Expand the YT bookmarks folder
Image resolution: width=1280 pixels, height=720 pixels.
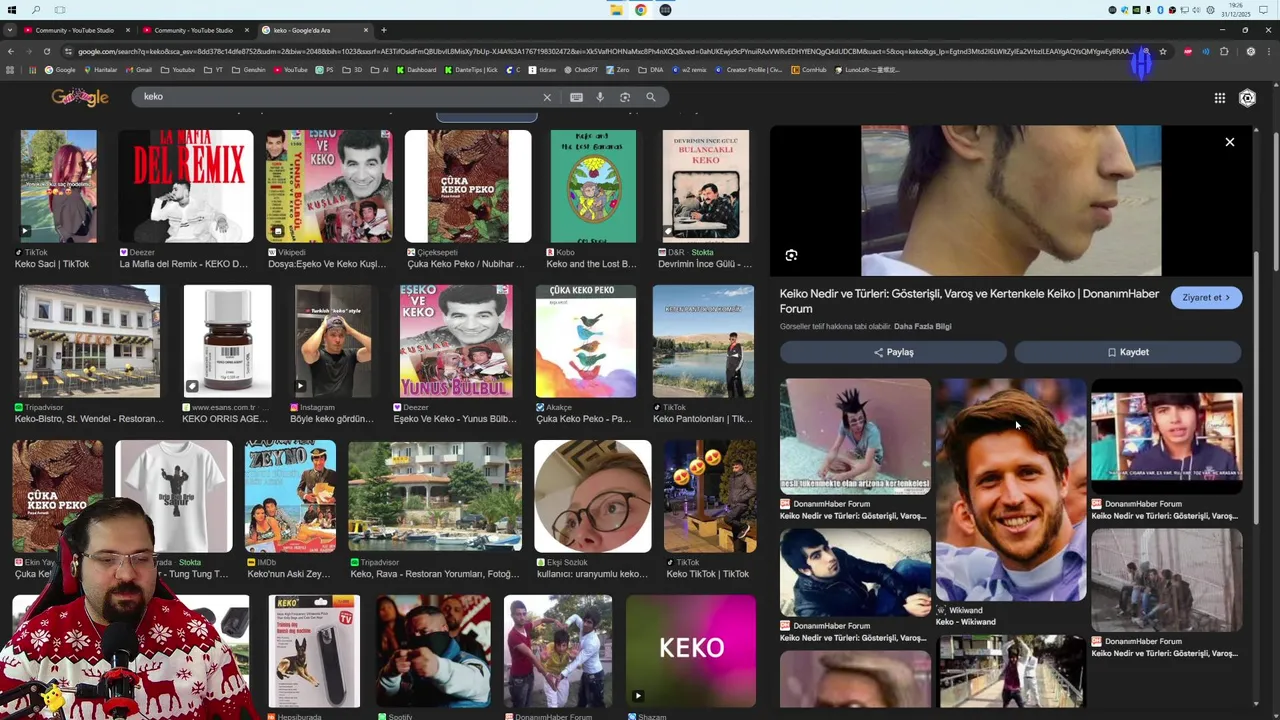click(x=213, y=70)
